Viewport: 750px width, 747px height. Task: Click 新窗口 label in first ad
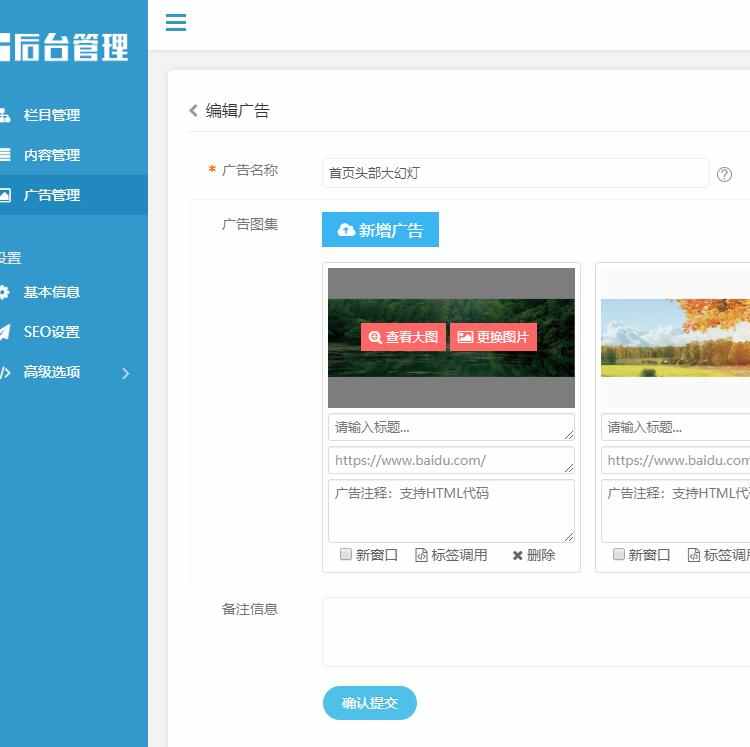click(x=377, y=555)
